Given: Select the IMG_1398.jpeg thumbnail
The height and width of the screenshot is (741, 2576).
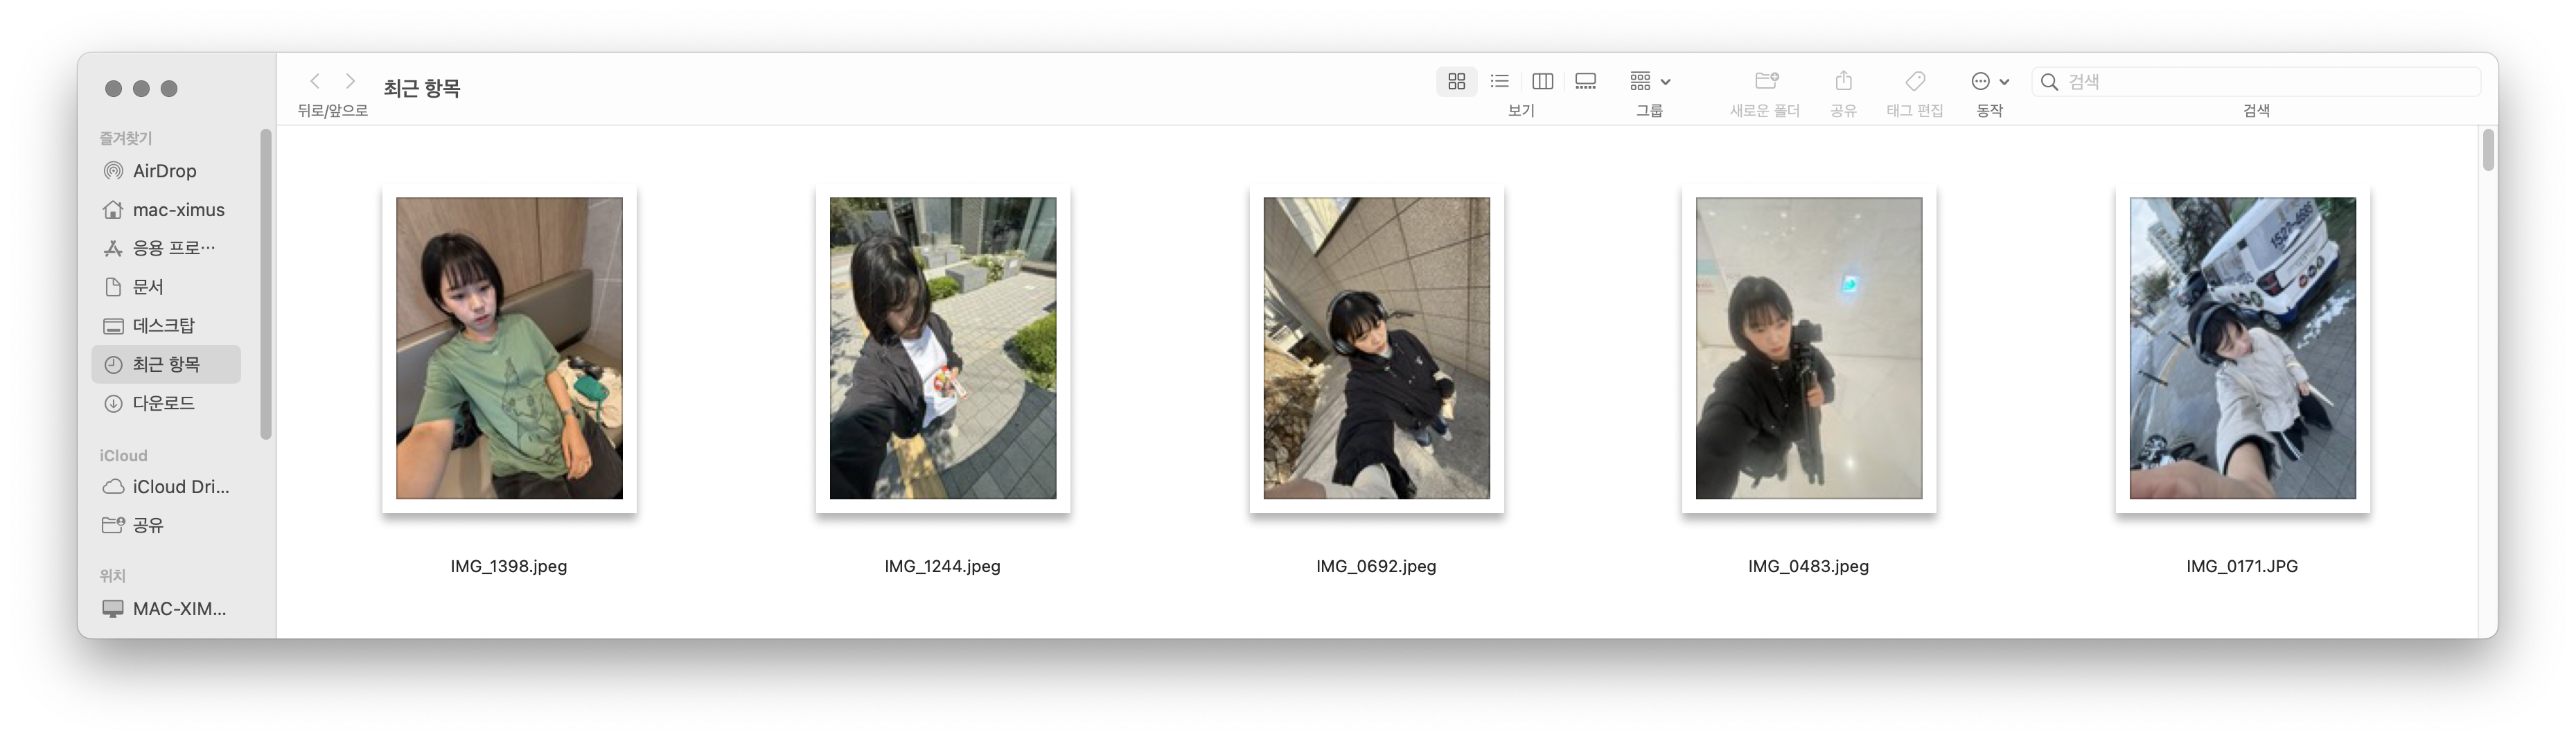Looking at the screenshot, I should (x=509, y=348).
